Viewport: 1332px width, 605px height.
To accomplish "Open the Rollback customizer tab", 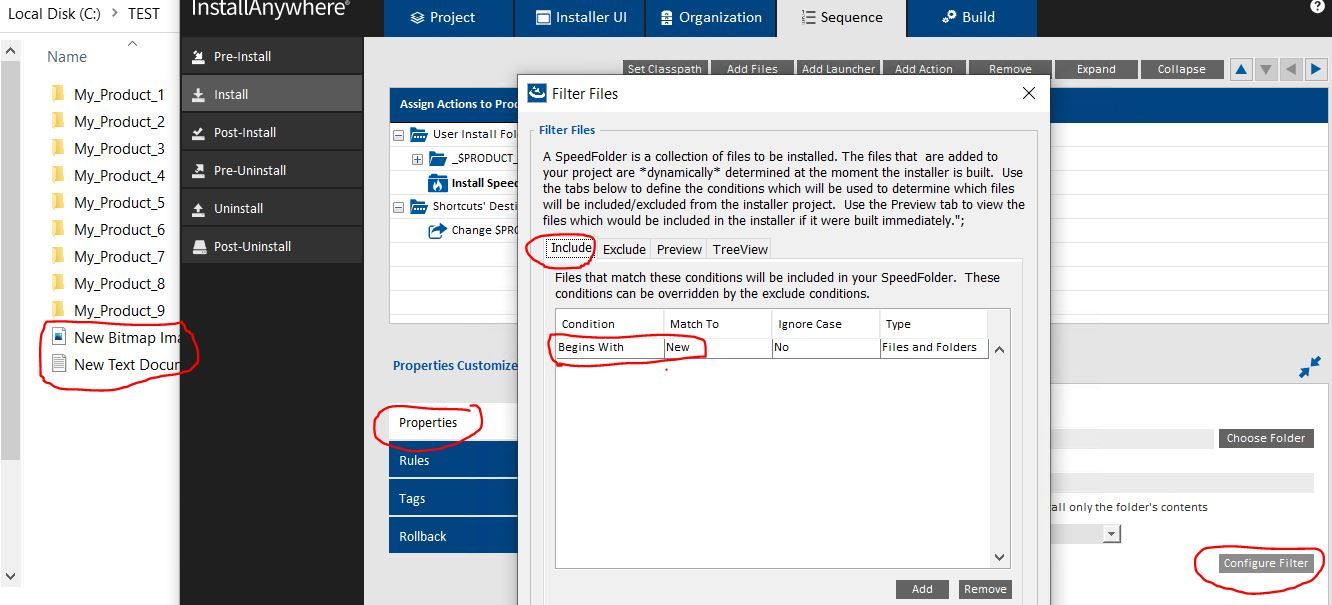I will [452, 536].
